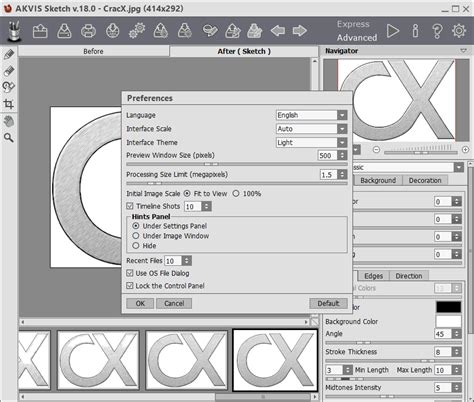Click the Stroke Thickness value field

tap(443, 352)
